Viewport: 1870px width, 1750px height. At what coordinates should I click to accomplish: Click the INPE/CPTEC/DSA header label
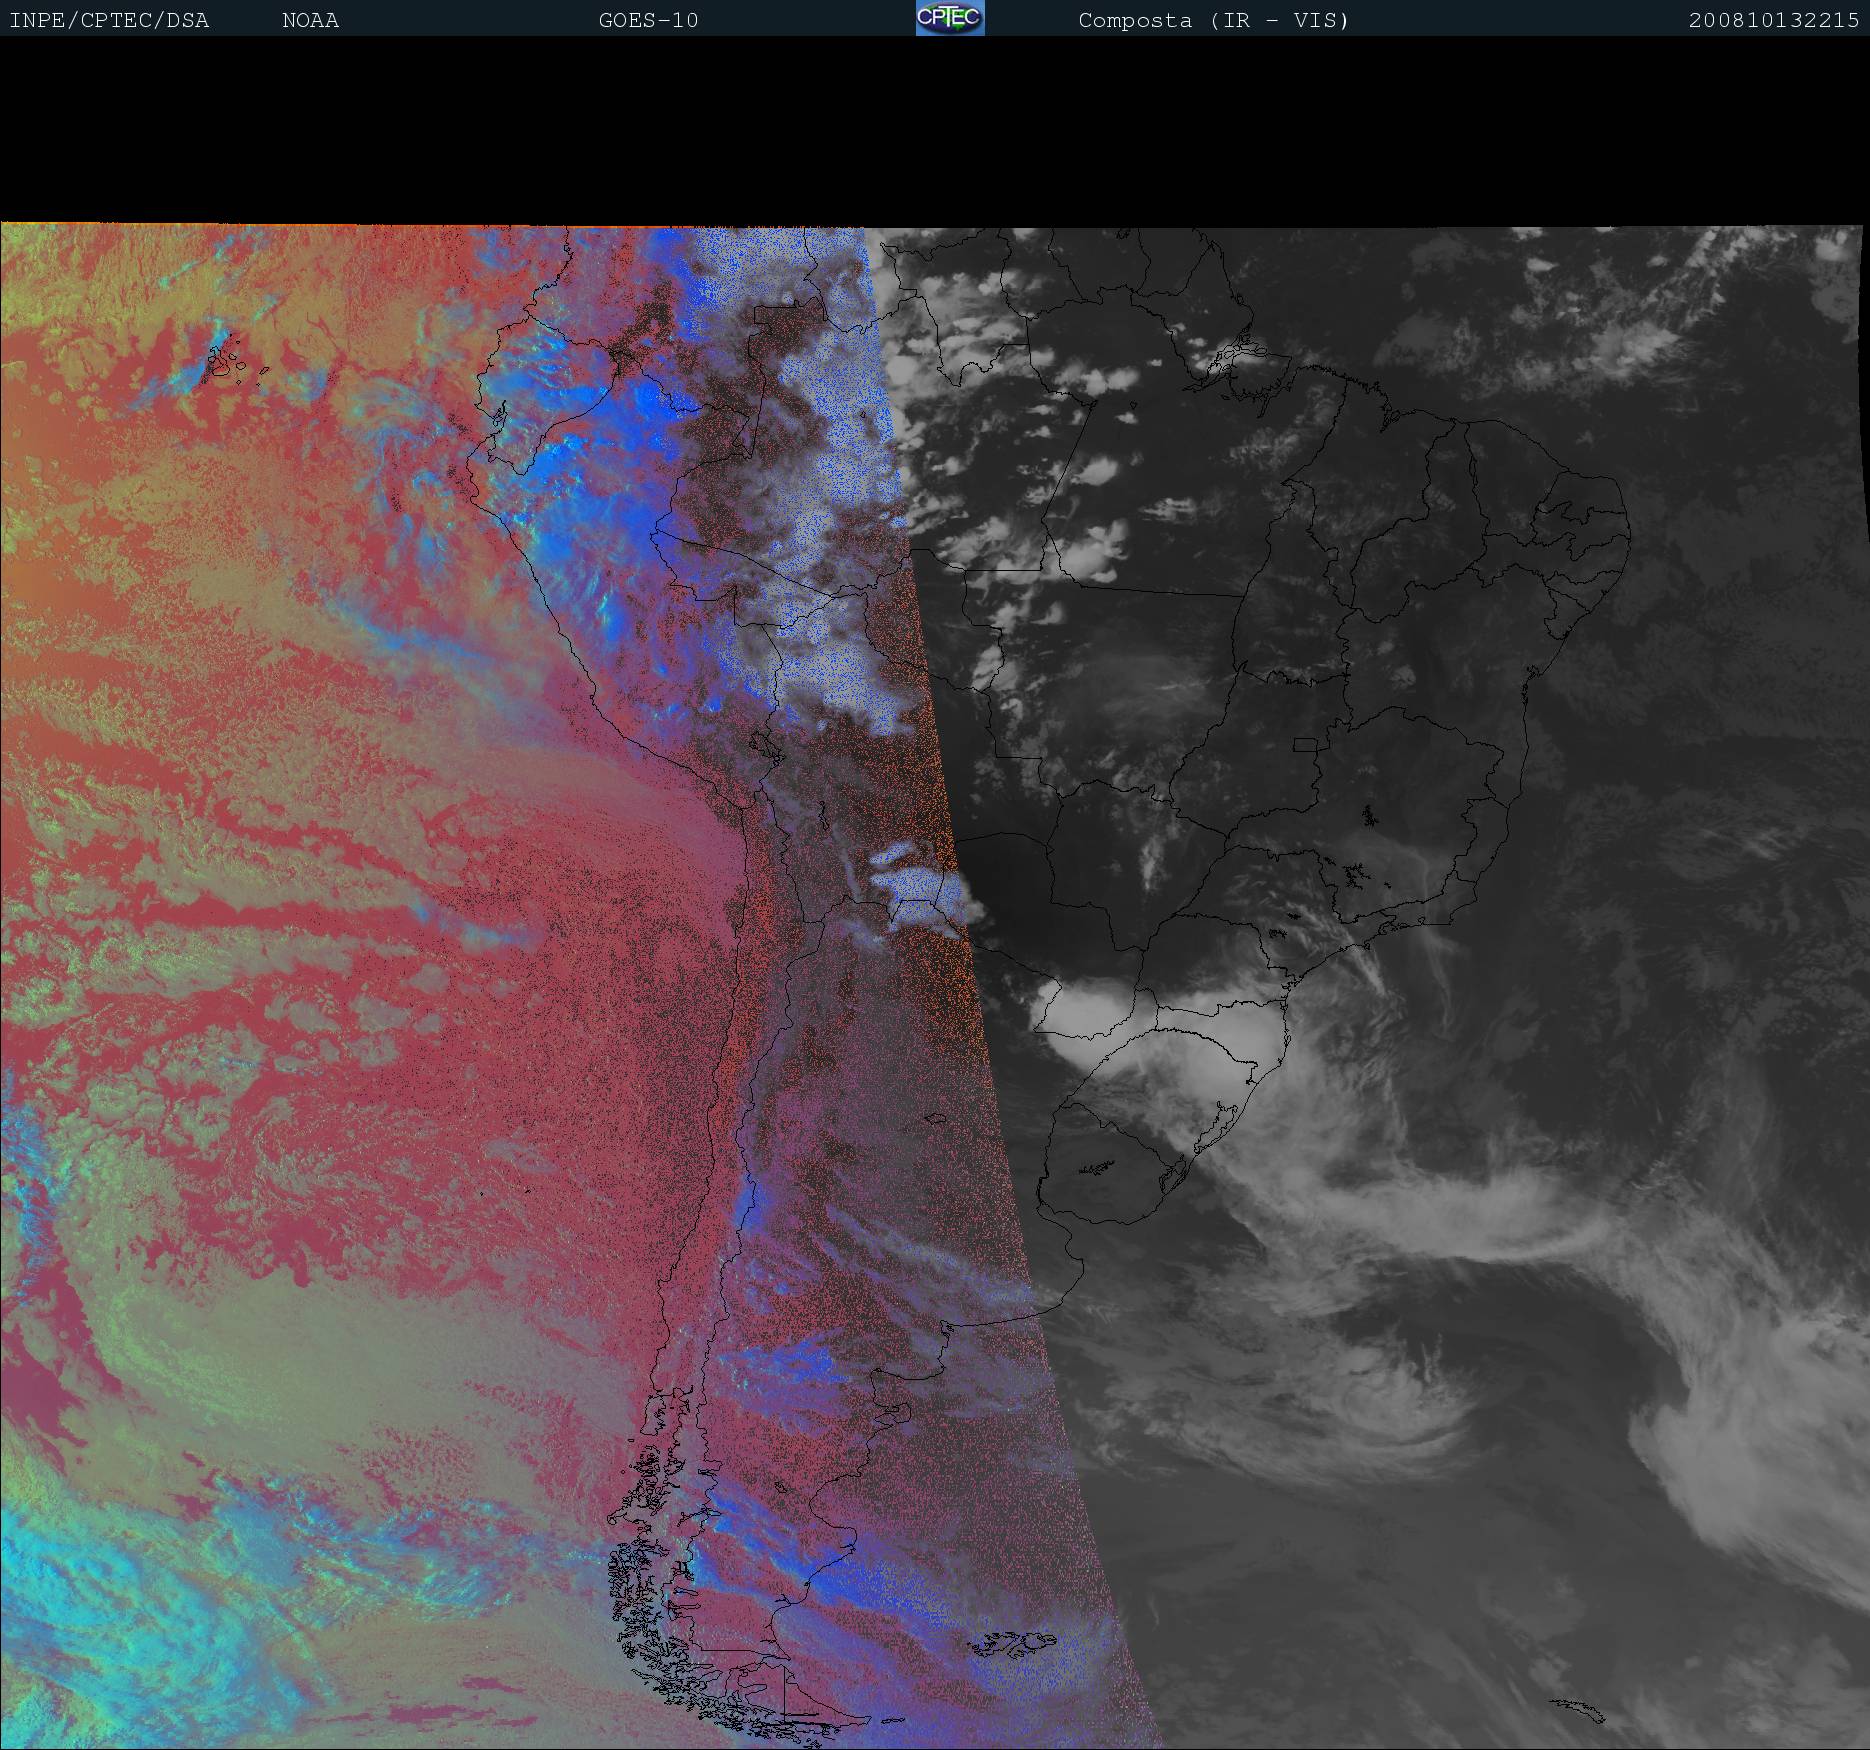[109, 20]
